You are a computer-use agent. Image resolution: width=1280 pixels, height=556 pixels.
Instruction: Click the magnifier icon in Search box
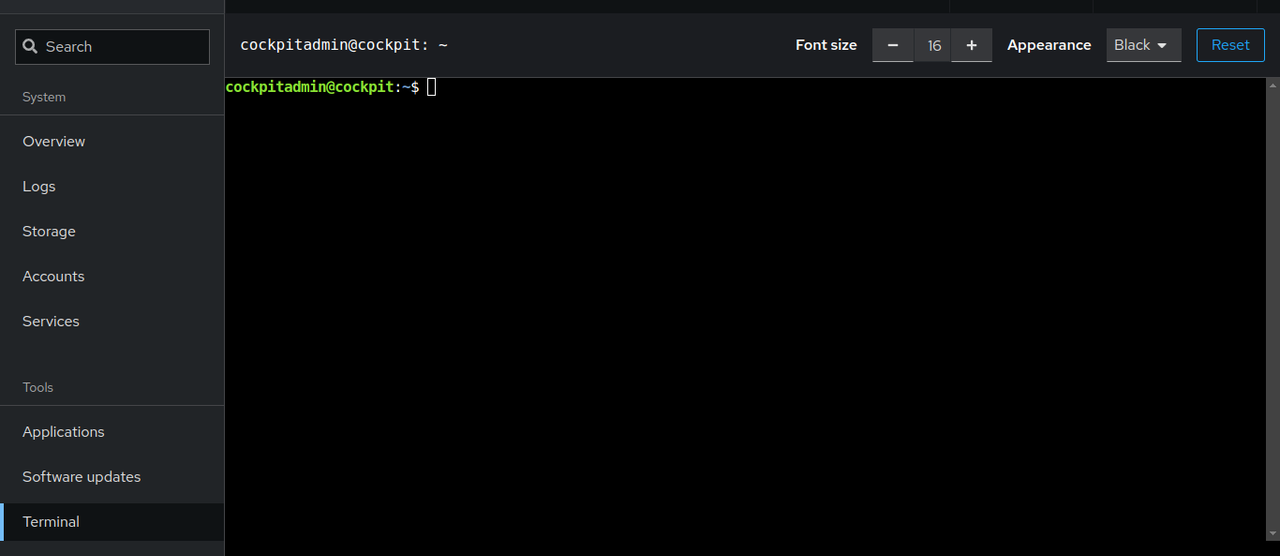pyautogui.click(x=30, y=47)
